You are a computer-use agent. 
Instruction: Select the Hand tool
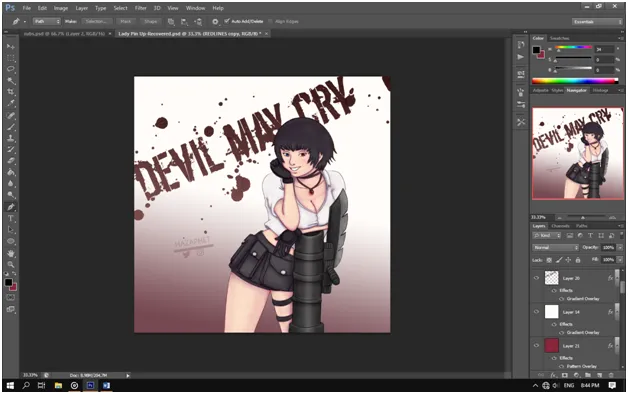[x=11, y=253]
